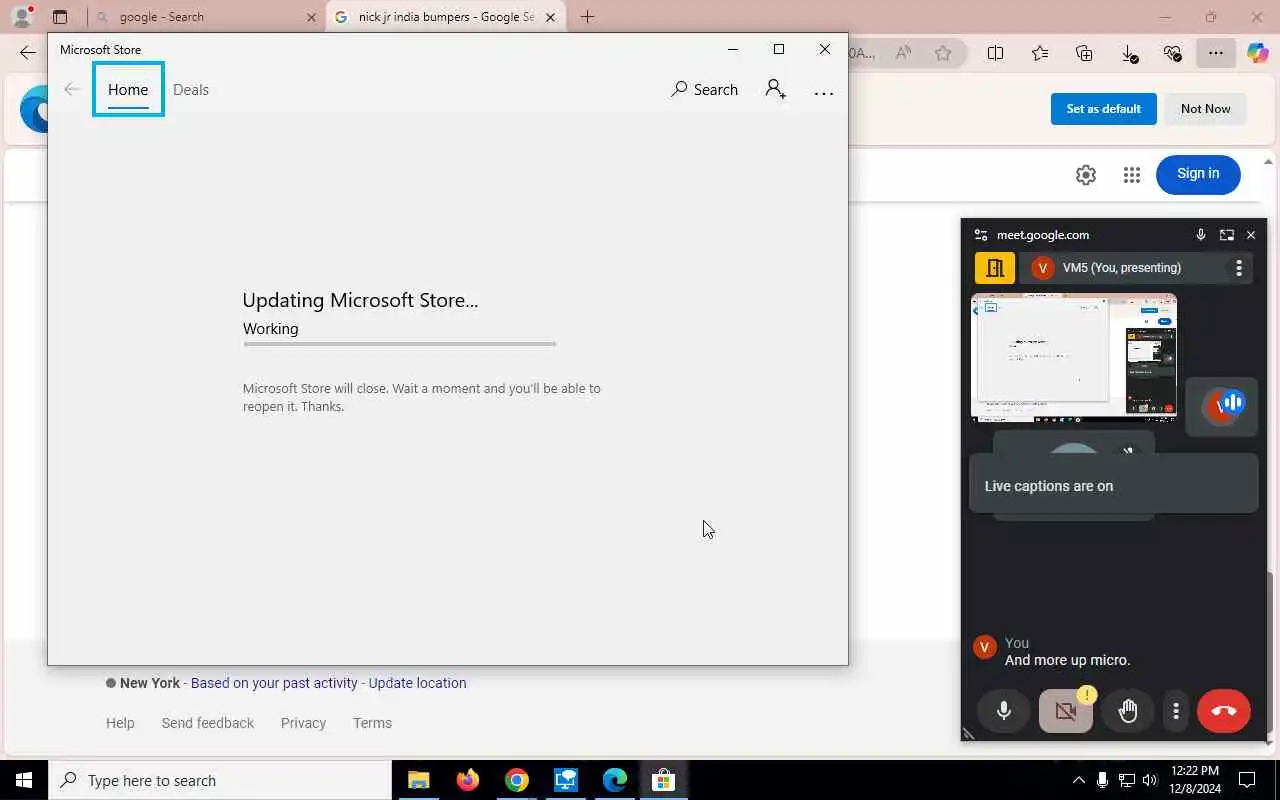Open the notification center
This screenshot has width=1280, height=800.
pos(1247,780)
